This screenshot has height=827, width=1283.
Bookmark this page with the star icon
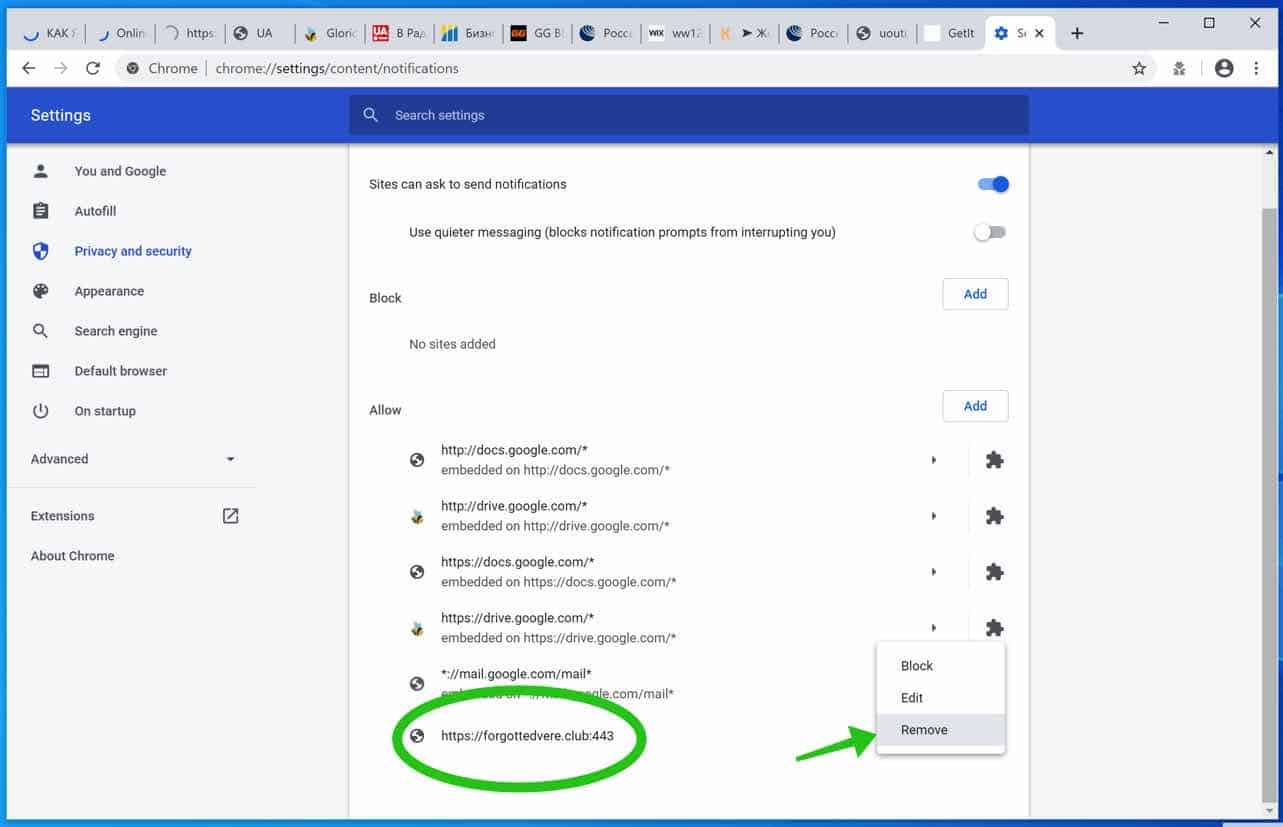[x=1139, y=68]
